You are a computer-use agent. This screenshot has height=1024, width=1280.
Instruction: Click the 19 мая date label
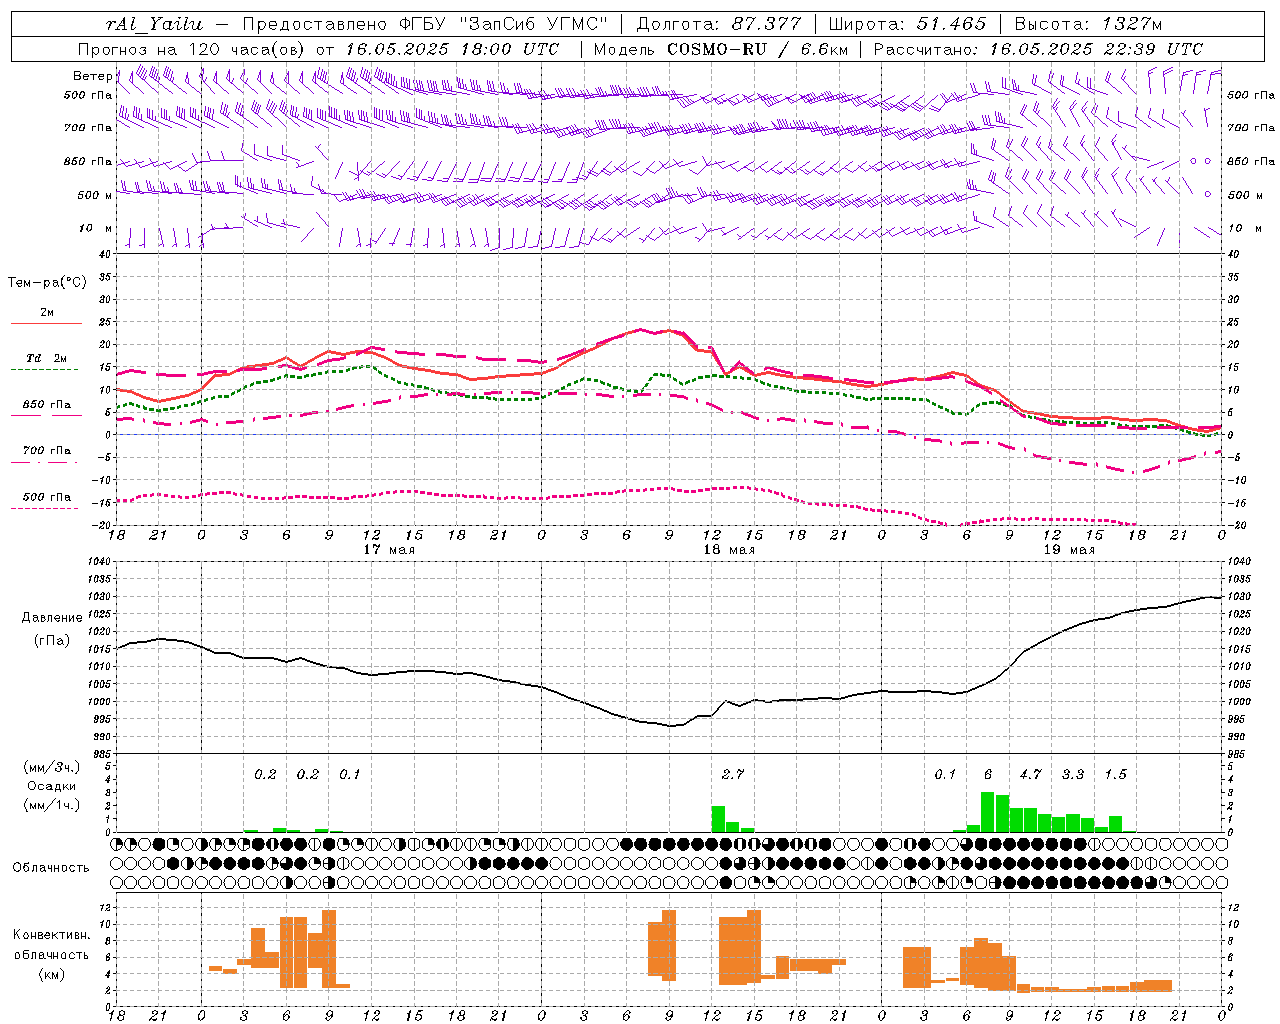1069,550
